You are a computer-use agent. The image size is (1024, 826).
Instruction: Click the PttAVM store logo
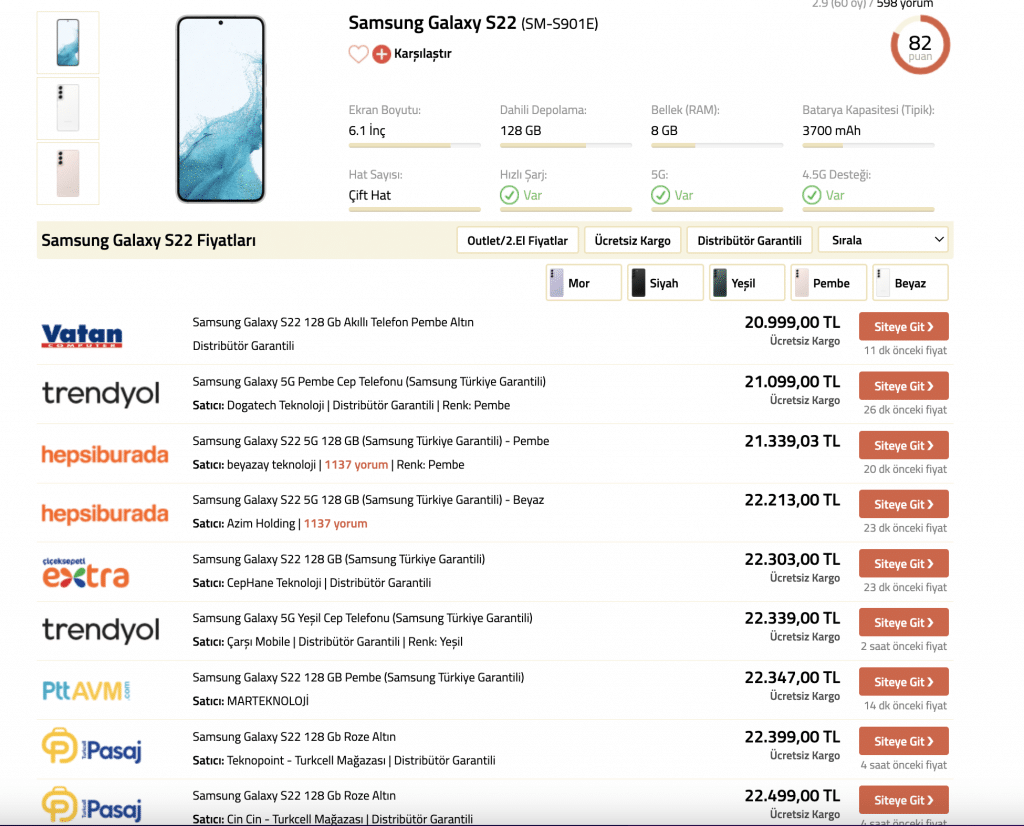[86, 690]
